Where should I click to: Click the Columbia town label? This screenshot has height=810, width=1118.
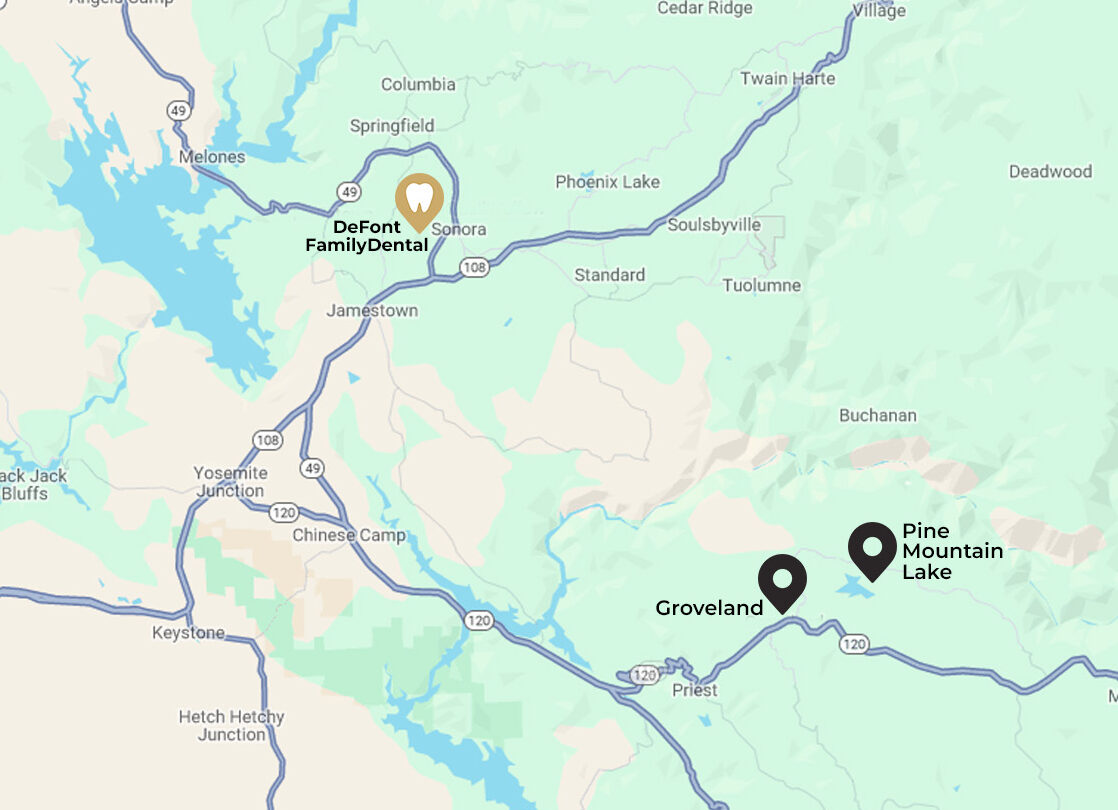(x=418, y=84)
